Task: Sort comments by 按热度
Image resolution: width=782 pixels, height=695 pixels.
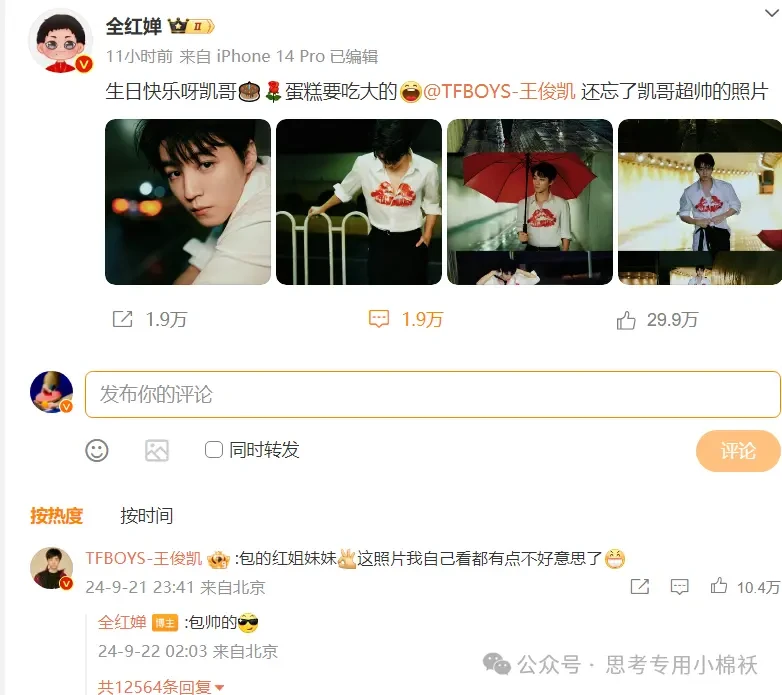Action: pyautogui.click(x=56, y=516)
